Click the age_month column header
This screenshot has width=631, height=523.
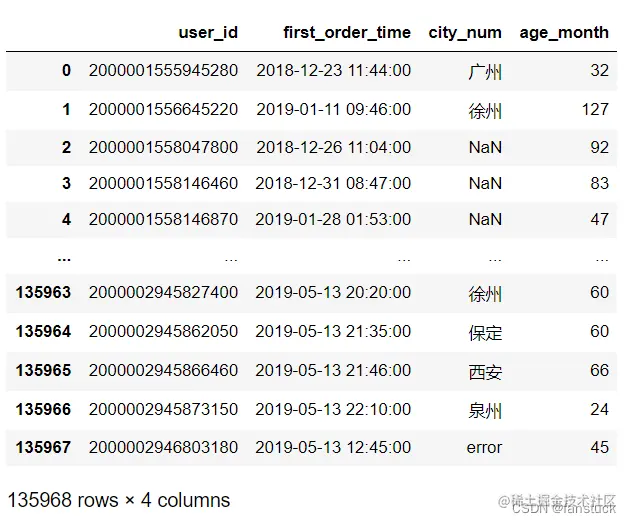(x=563, y=32)
